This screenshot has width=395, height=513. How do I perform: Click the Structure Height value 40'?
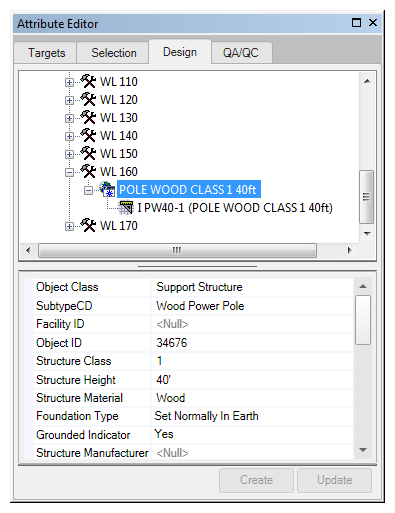252,379
